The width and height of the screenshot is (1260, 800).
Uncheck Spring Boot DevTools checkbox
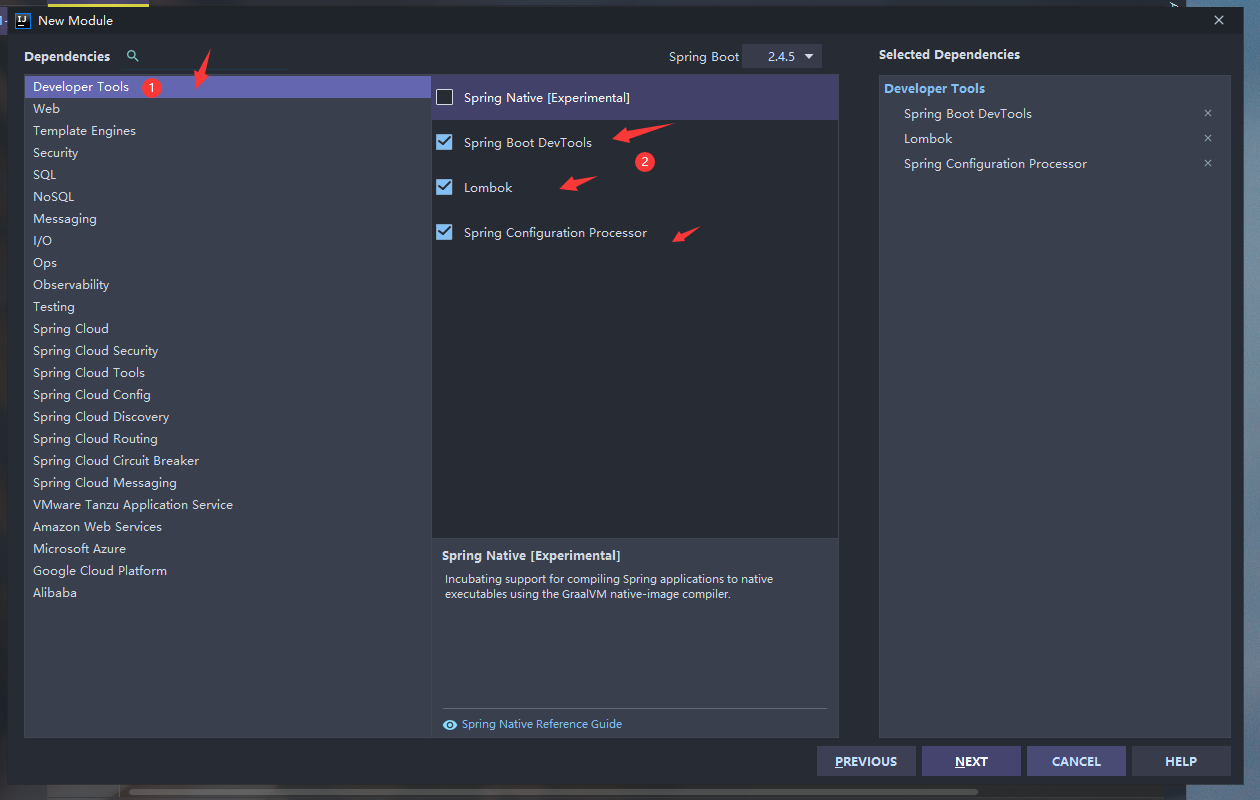pyautogui.click(x=445, y=142)
